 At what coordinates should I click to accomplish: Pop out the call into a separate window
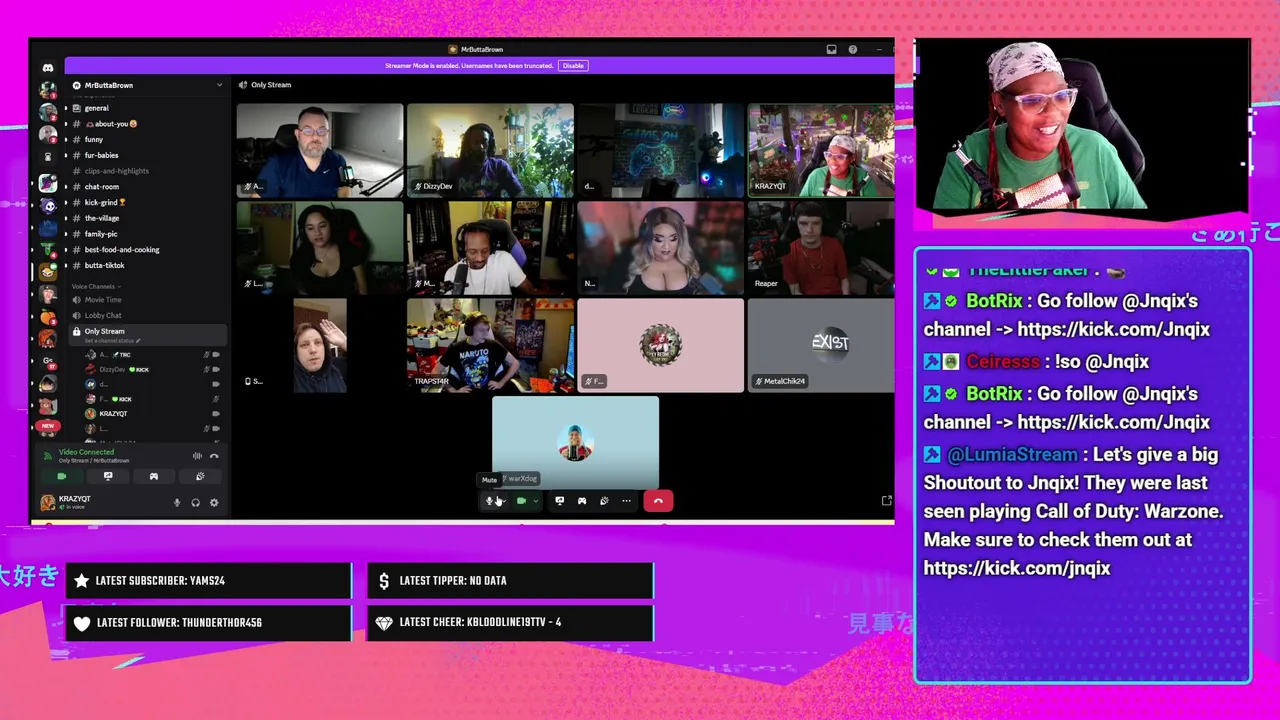coord(886,501)
